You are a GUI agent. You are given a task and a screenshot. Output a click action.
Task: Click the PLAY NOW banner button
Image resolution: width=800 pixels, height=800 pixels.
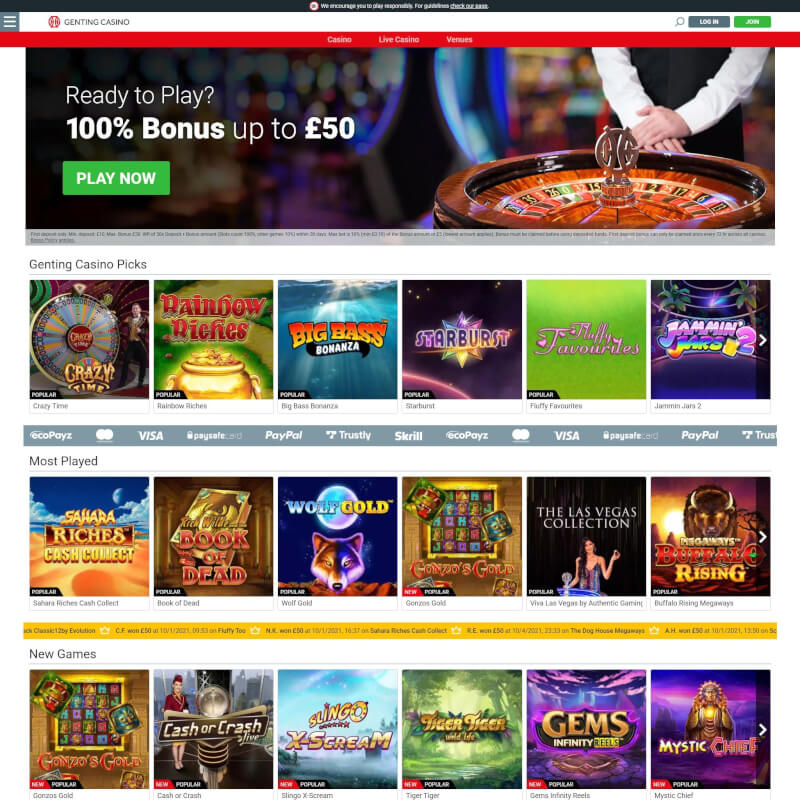116,178
